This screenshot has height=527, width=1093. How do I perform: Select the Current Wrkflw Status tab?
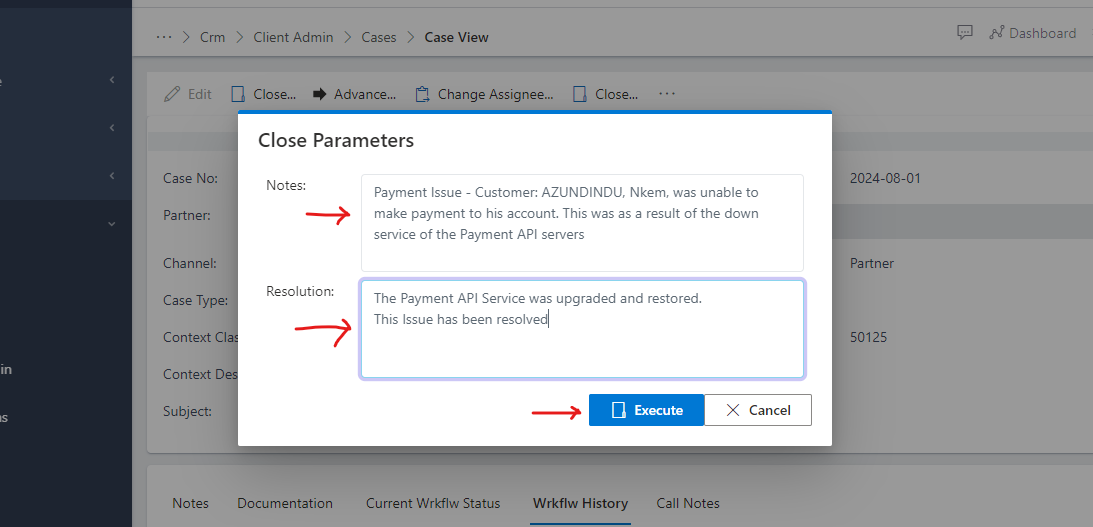pyautogui.click(x=433, y=503)
